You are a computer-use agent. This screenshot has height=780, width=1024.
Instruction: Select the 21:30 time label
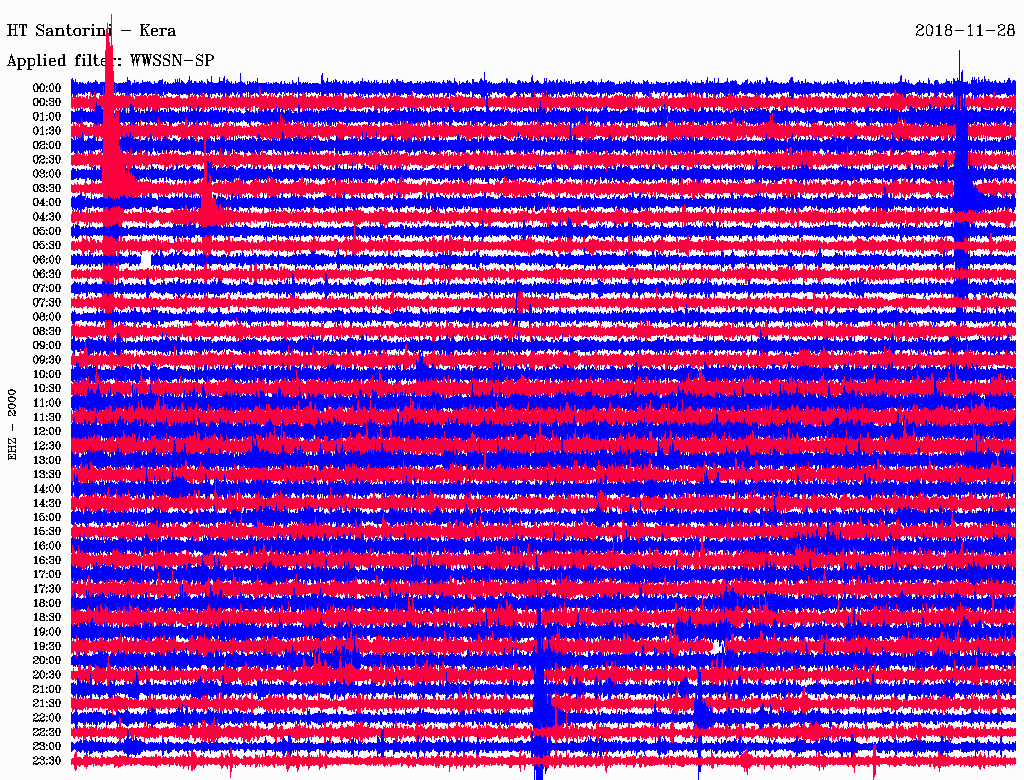pos(47,704)
